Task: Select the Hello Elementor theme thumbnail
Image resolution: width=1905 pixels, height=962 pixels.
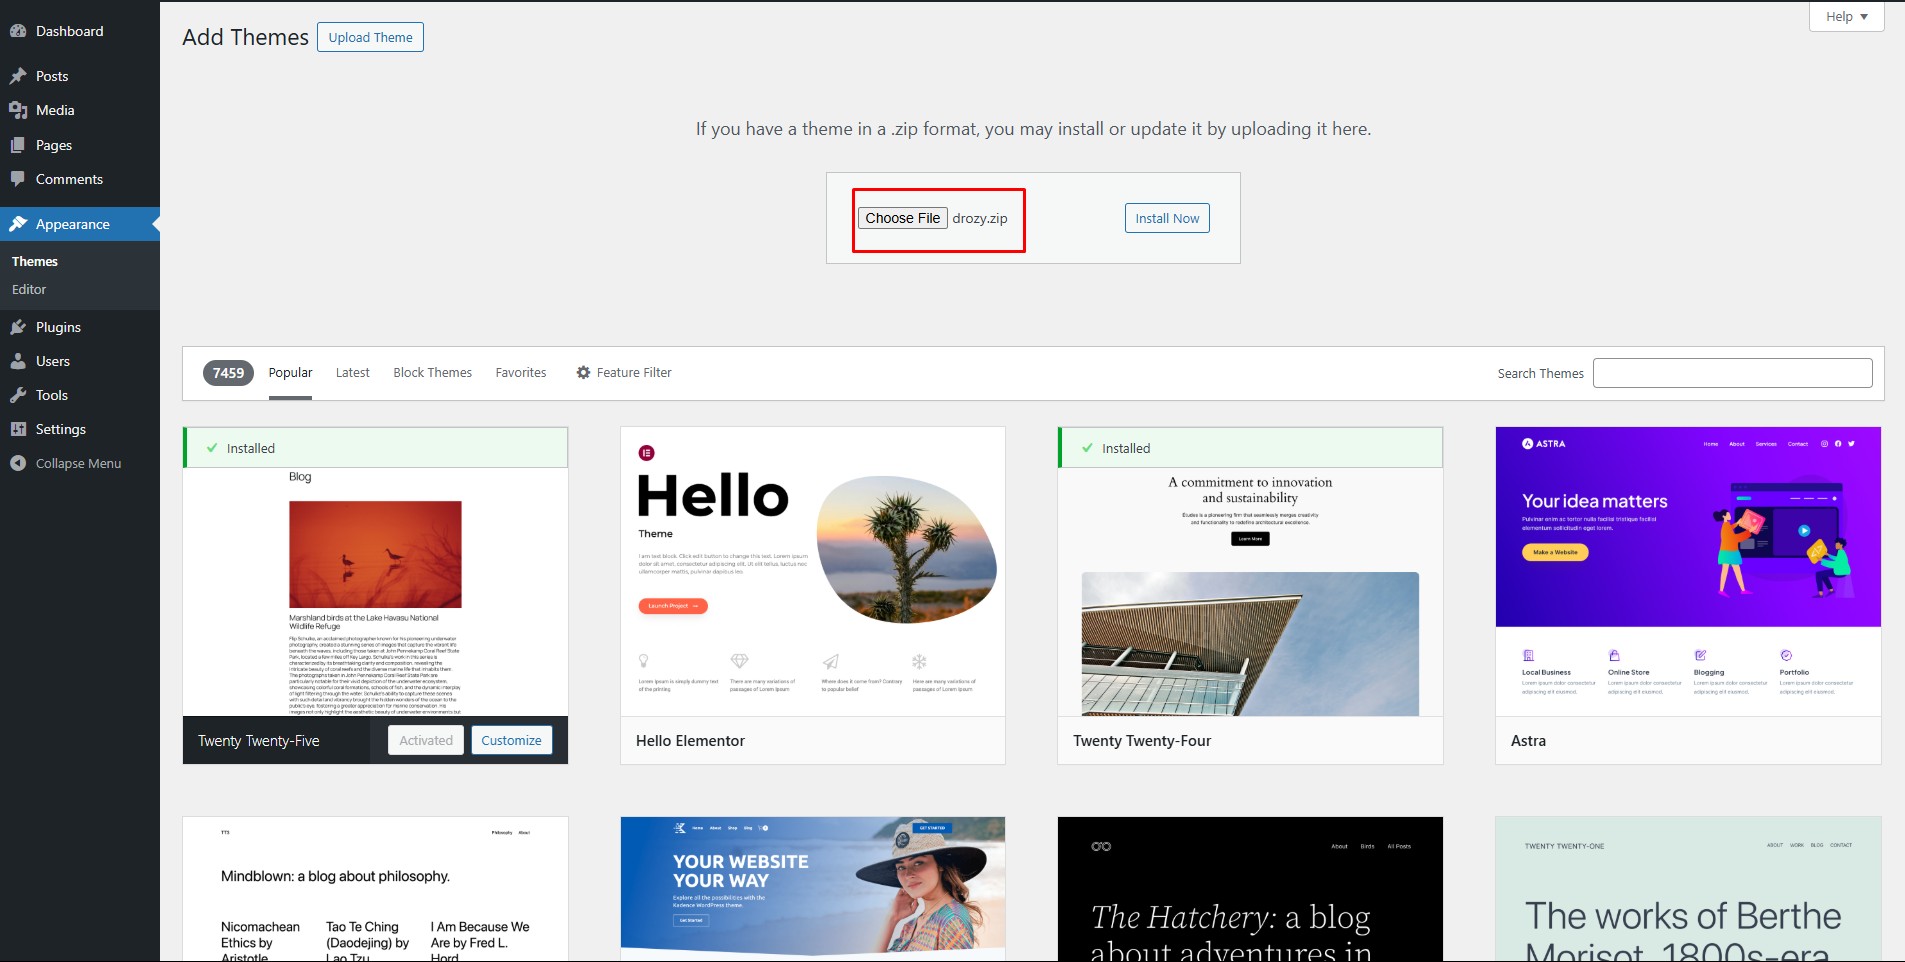Action: click(812, 571)
